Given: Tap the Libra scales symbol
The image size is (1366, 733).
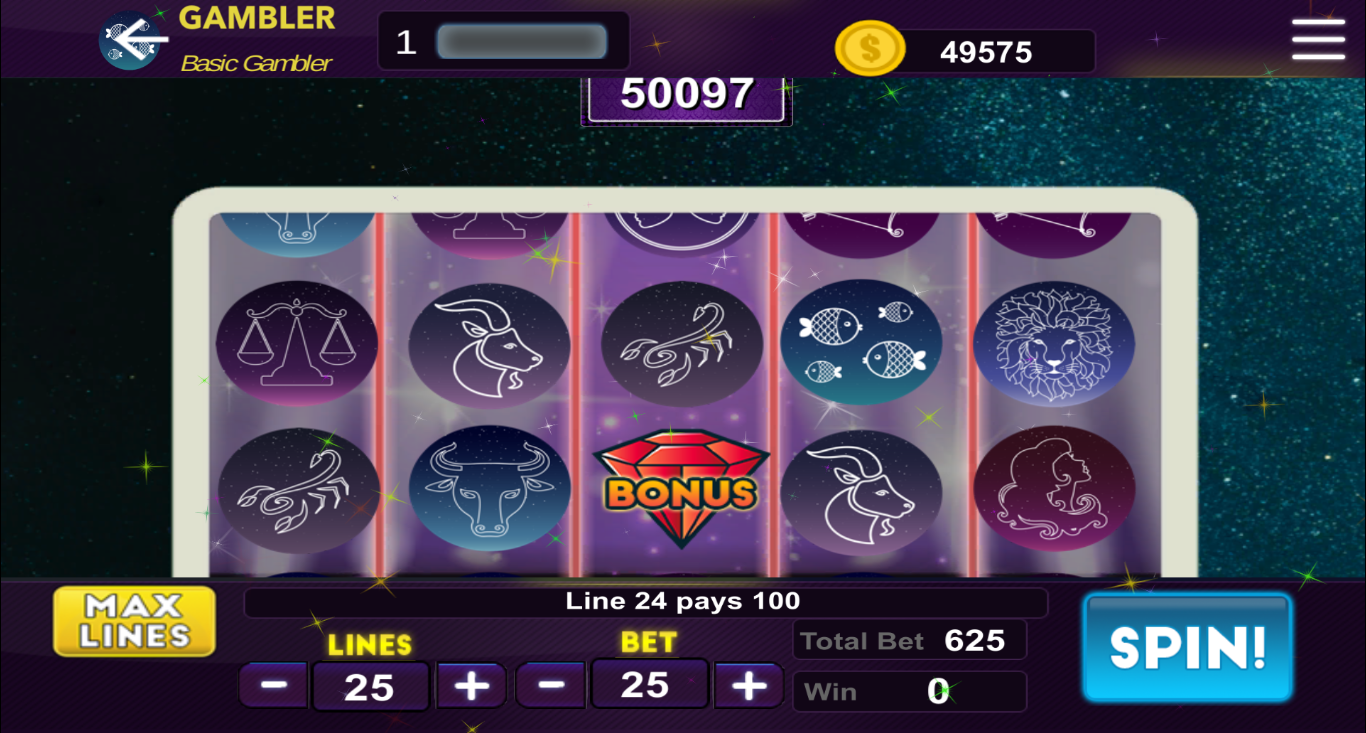Looking at the screenshot, I should pyautogui.click(x=297, y=342).
